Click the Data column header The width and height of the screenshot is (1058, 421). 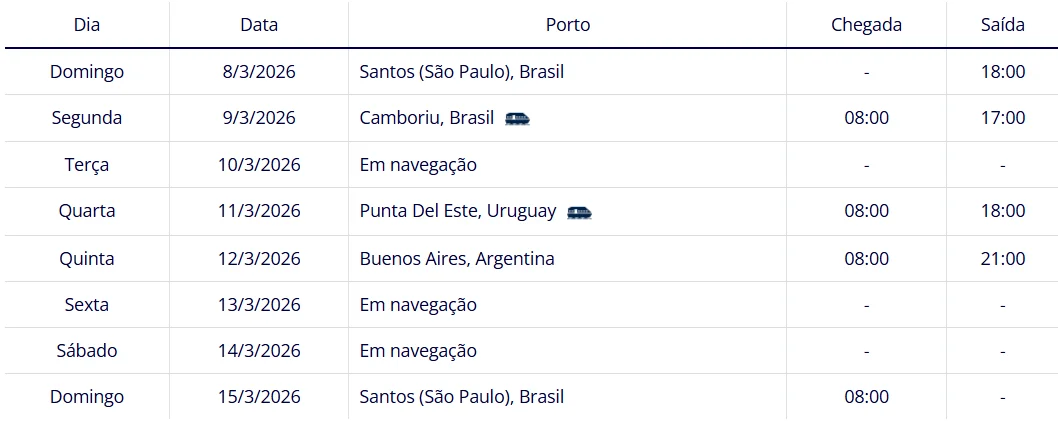tap(259, 25)
